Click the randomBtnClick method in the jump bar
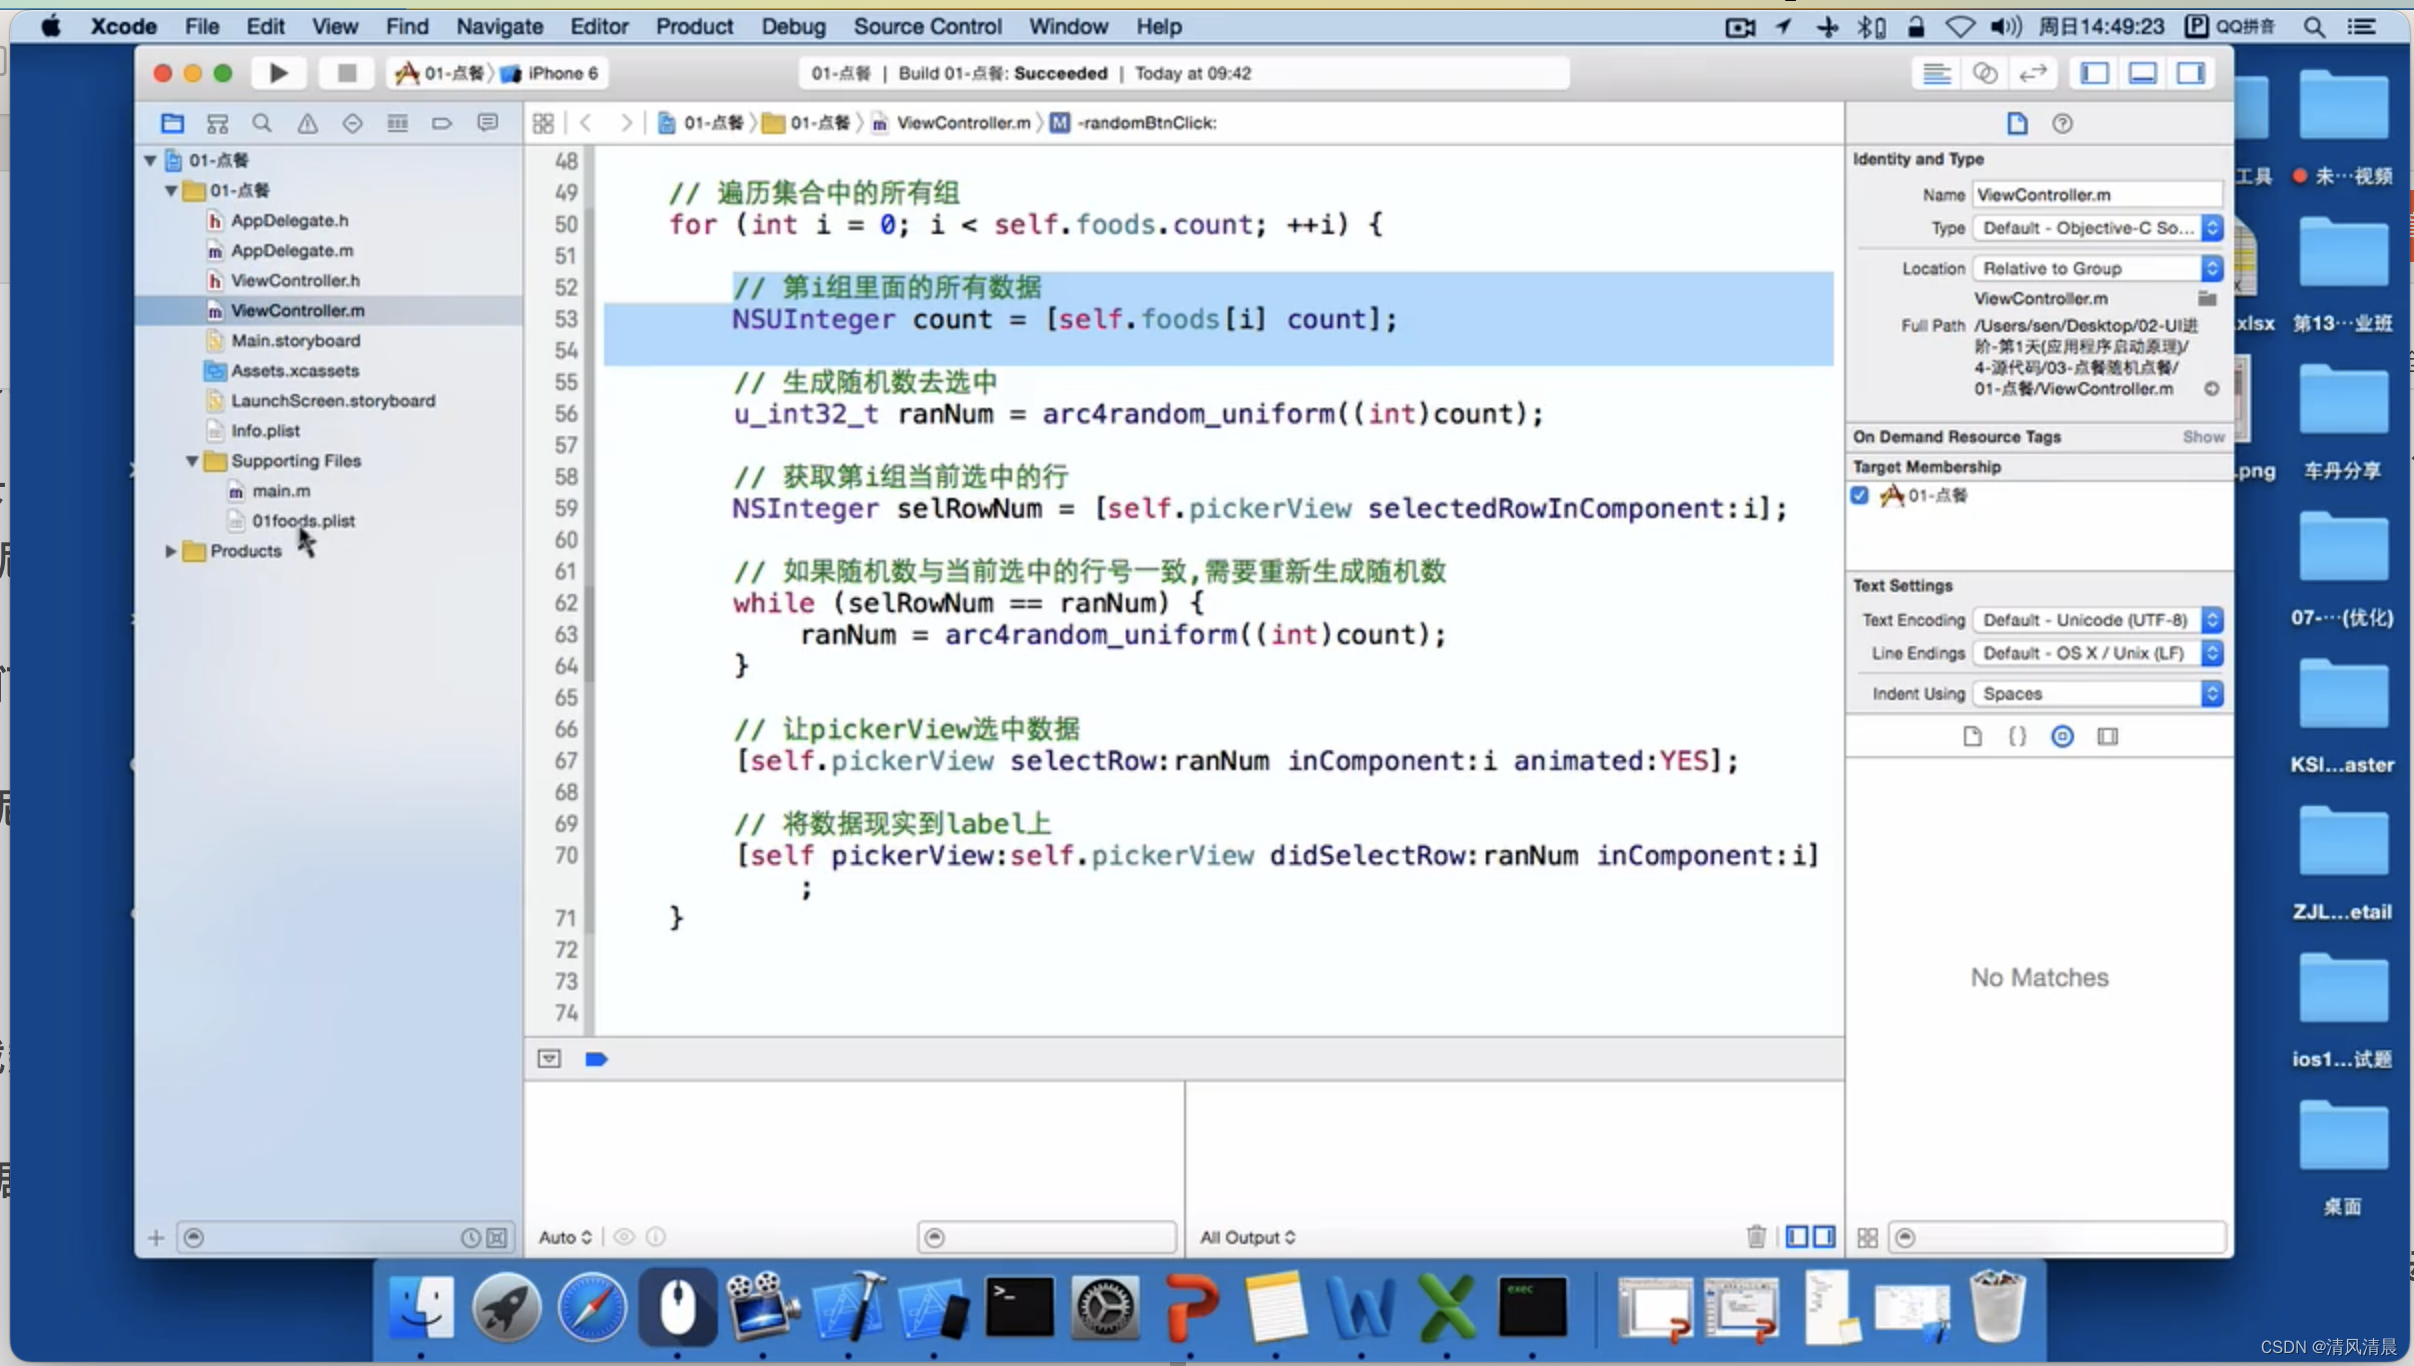2414x1366 pixels. point(1134,123)
